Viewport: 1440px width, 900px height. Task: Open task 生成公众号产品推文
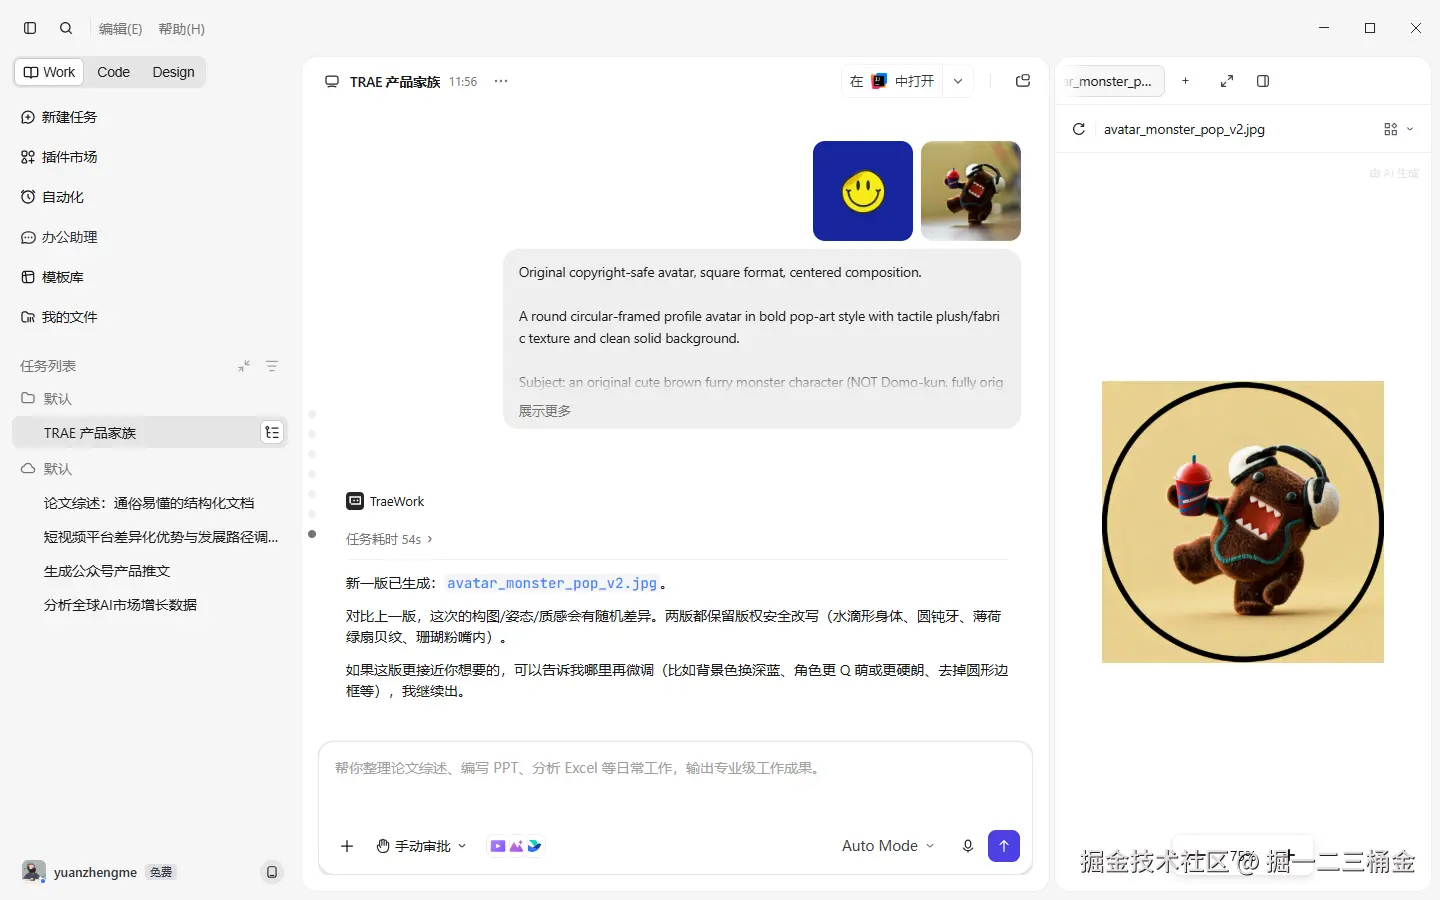[107, 571]
